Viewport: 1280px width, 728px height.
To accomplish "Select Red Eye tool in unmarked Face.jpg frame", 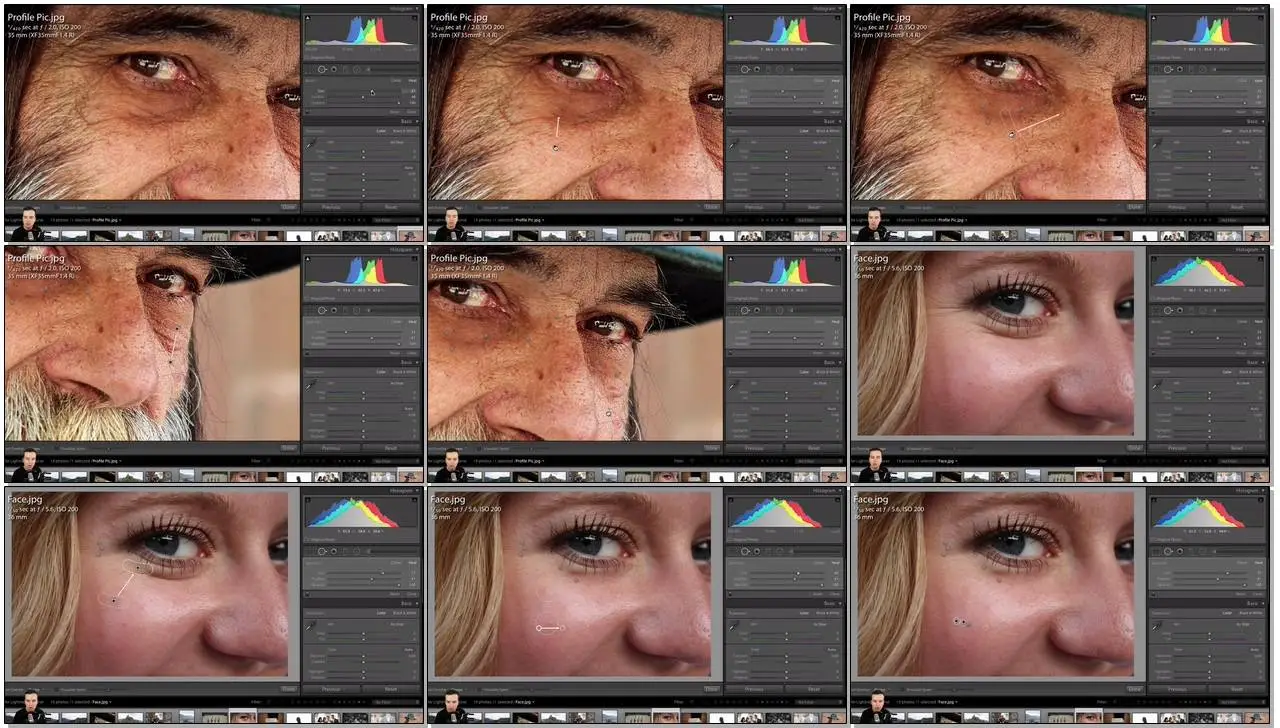I will 1180,311.
